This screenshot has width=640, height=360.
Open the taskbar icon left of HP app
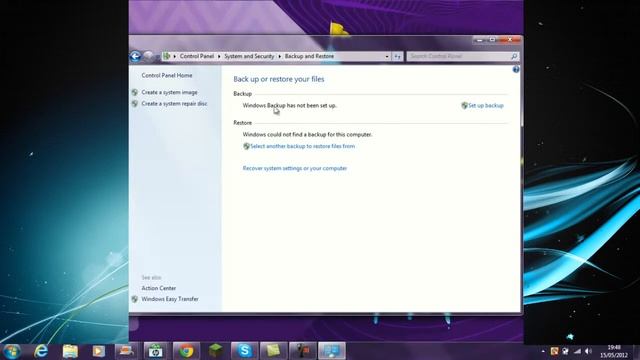pos(127,351)
